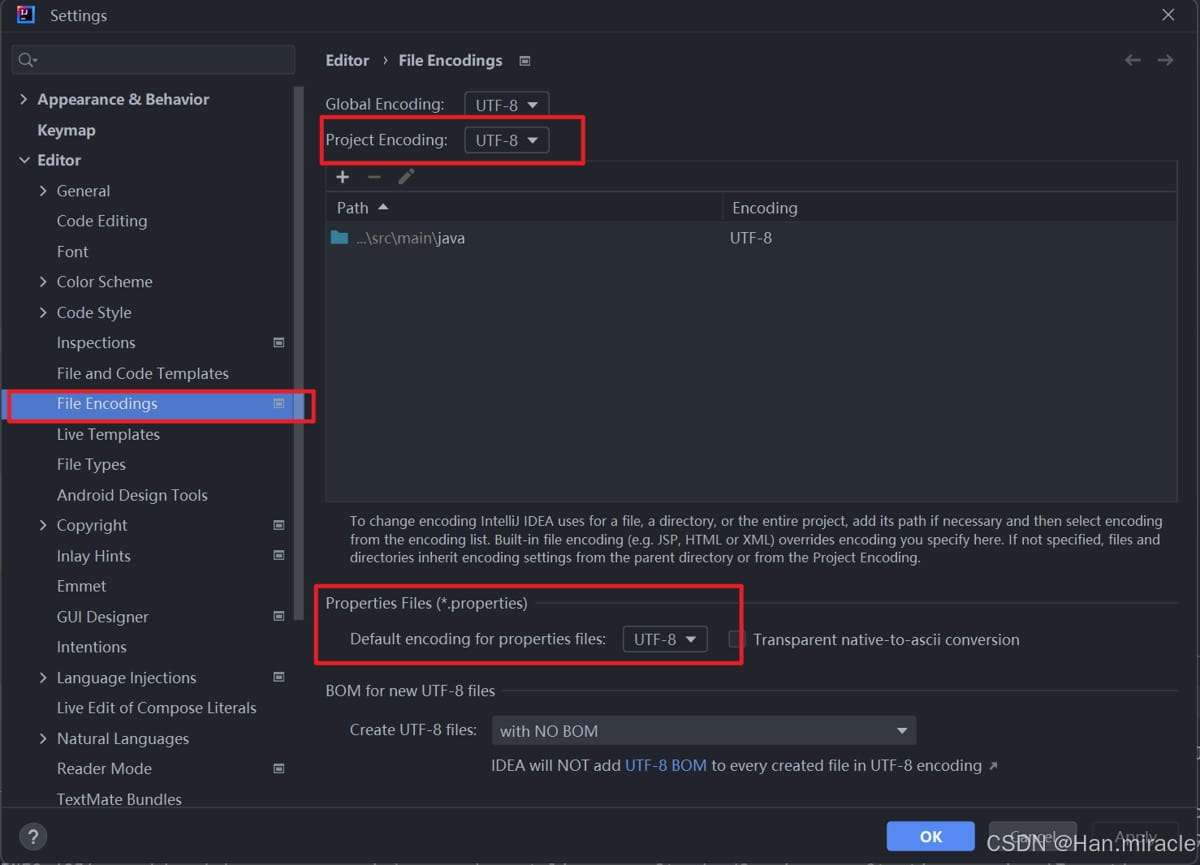Select File Types in settings tree
Image resolution: width=1200 pixels, height=865 pixels.
tap(91, 464)
